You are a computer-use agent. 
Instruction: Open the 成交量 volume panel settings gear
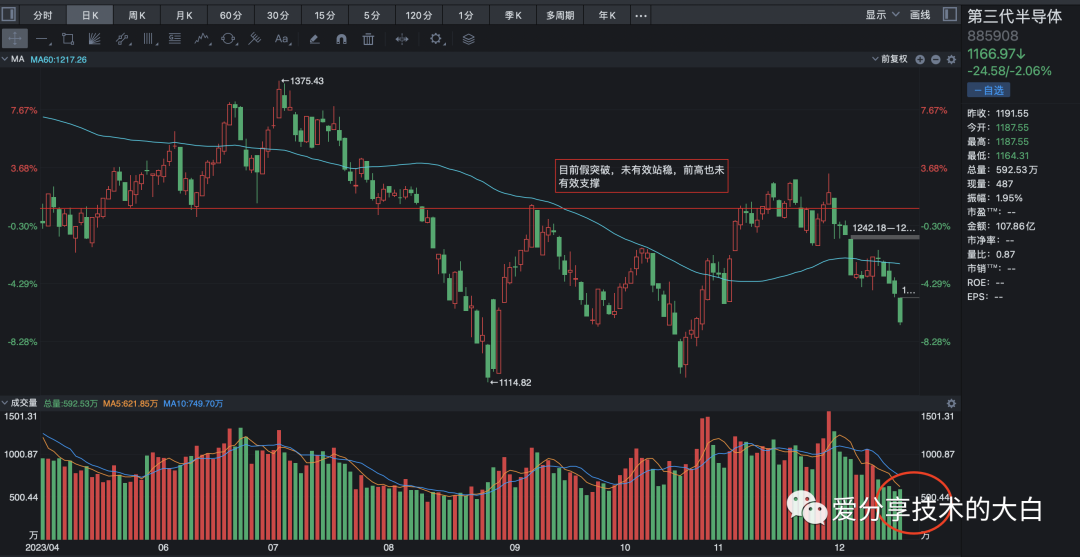[x=951, y=403]
